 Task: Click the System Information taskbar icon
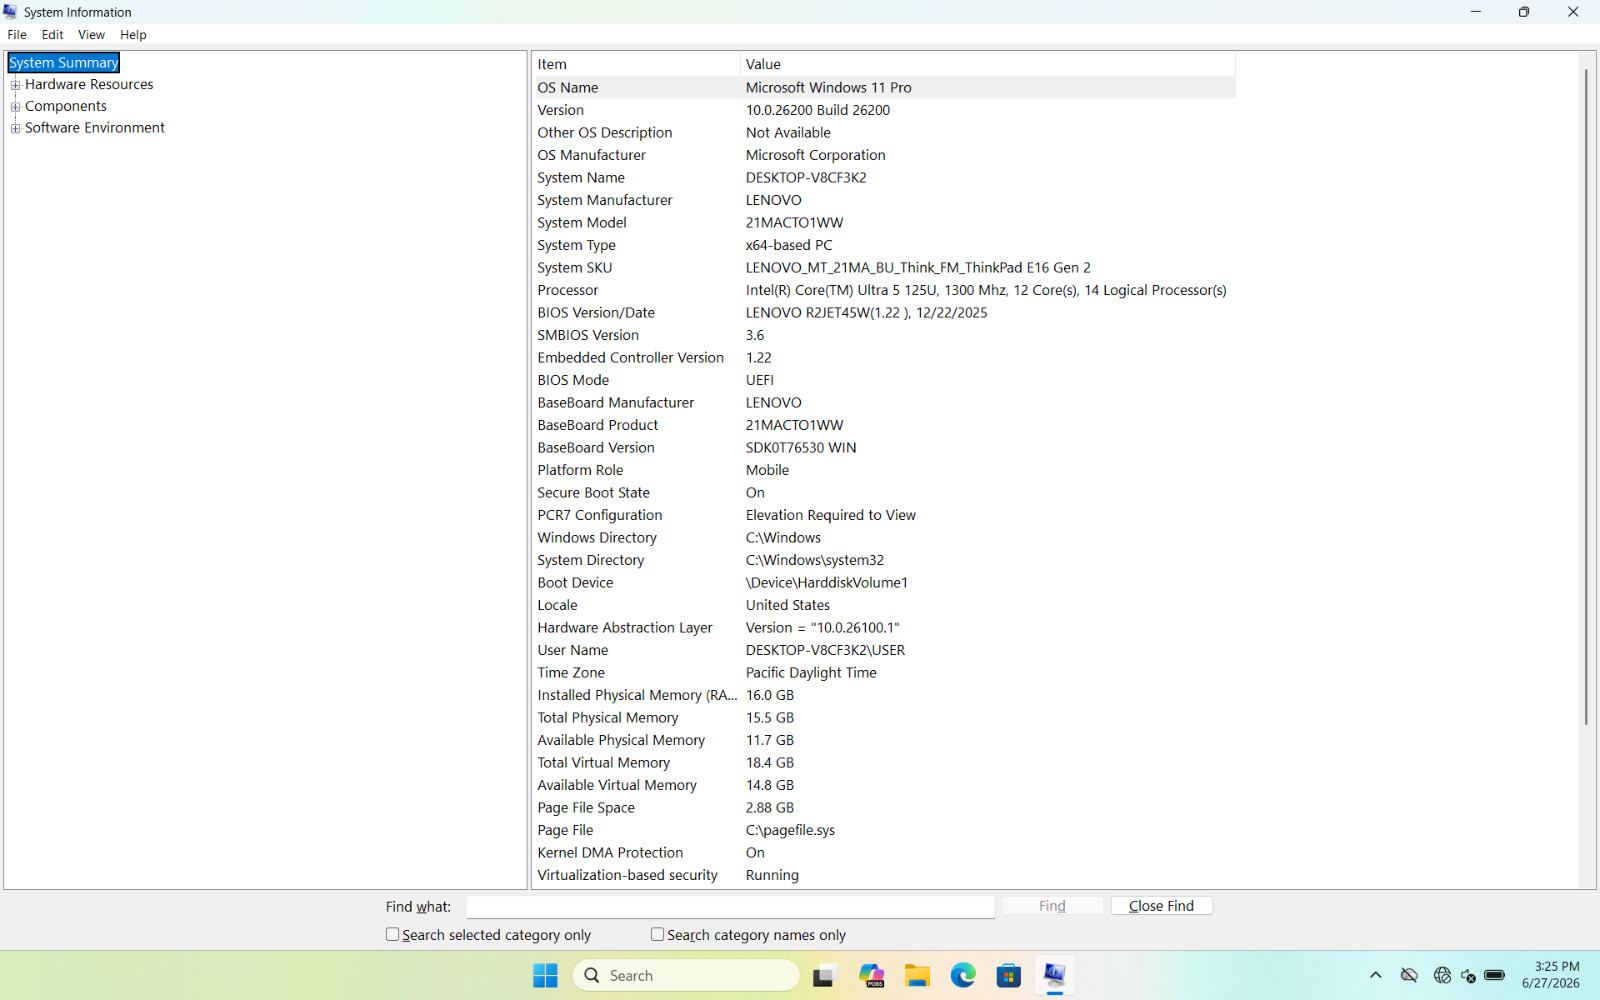1055,975
